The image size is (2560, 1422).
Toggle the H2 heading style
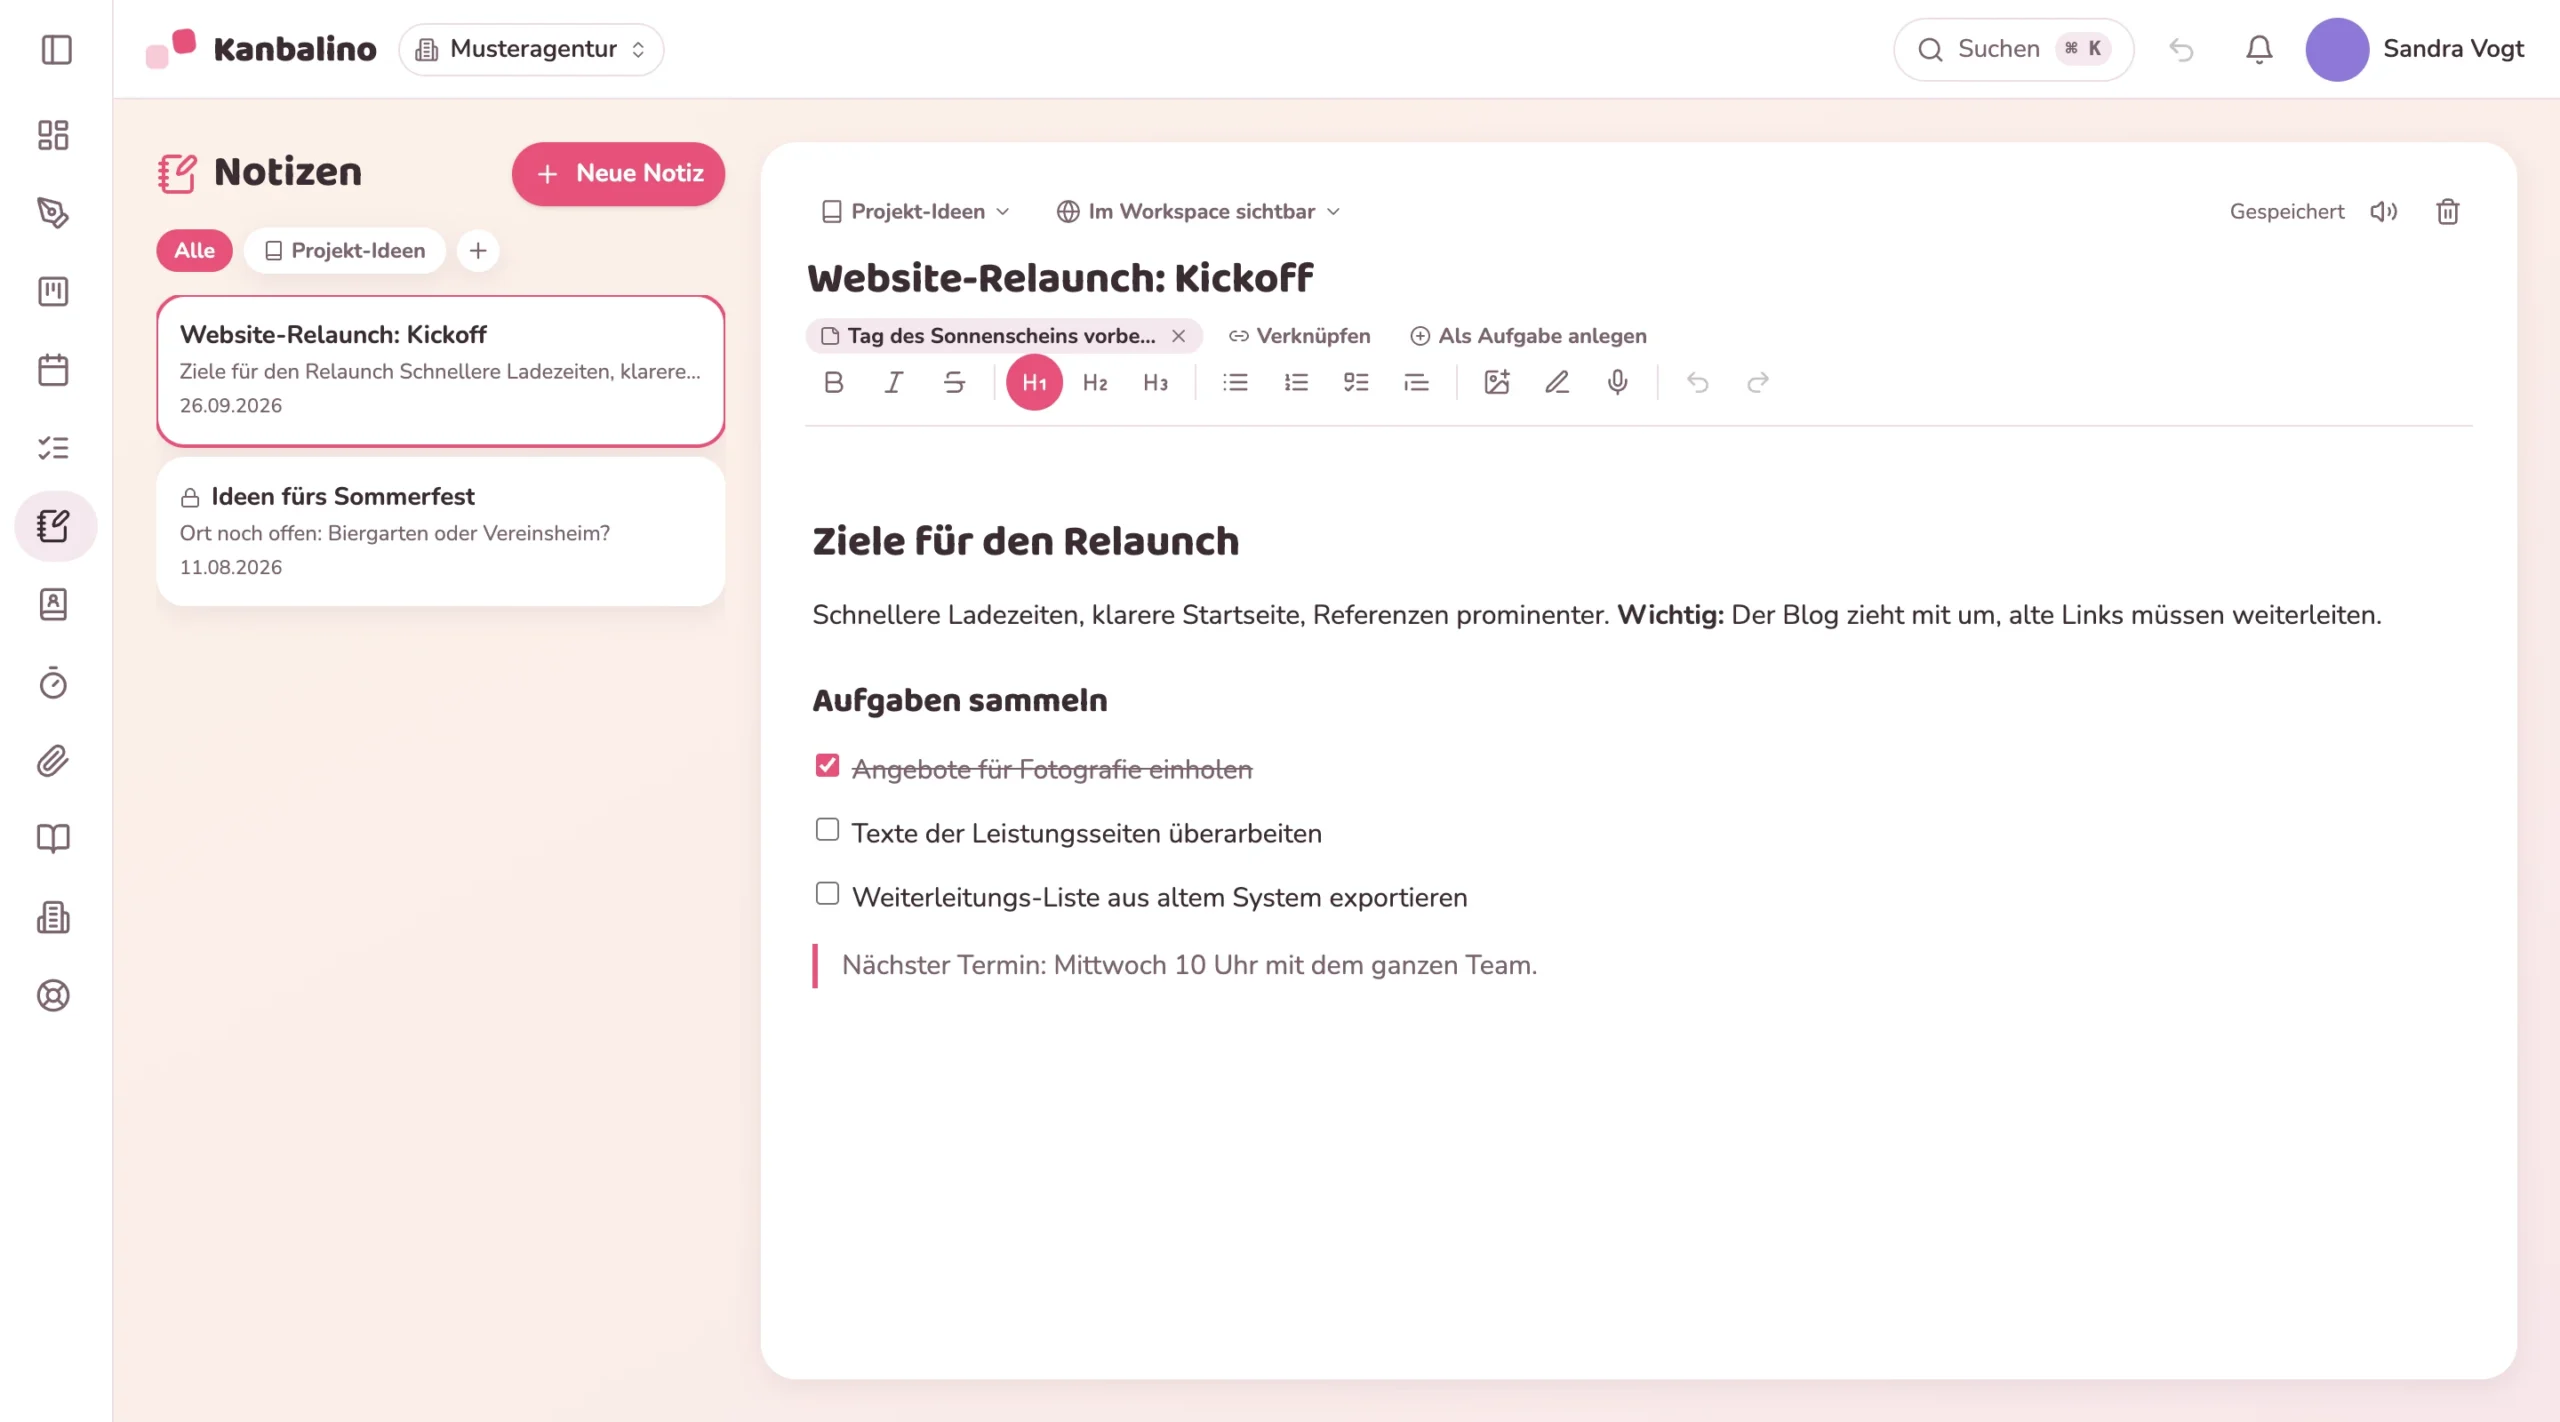[1095, 382]
